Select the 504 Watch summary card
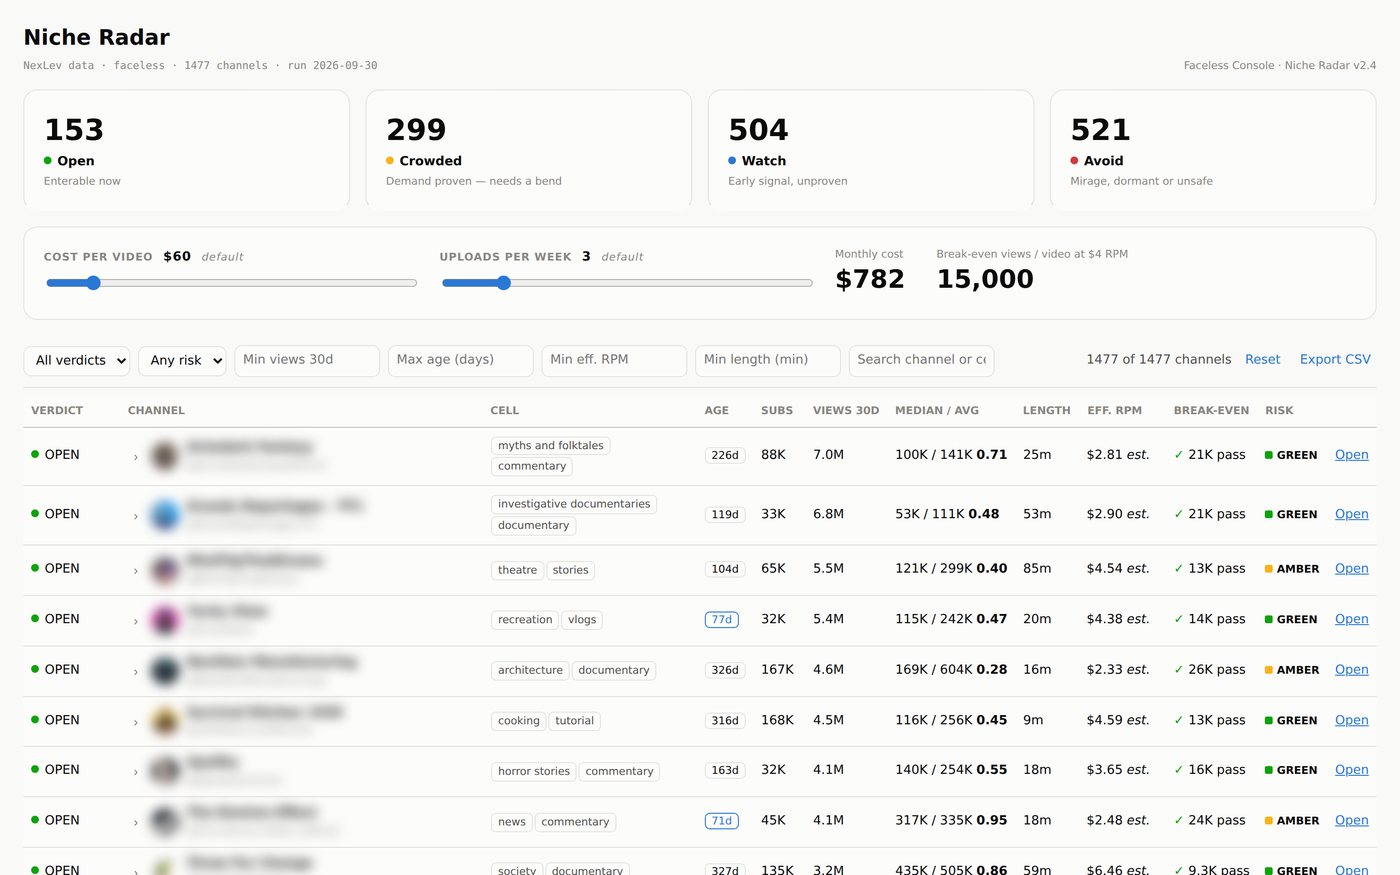Image resolution: width=1400 pixels, height=875 pixels. 871,149
